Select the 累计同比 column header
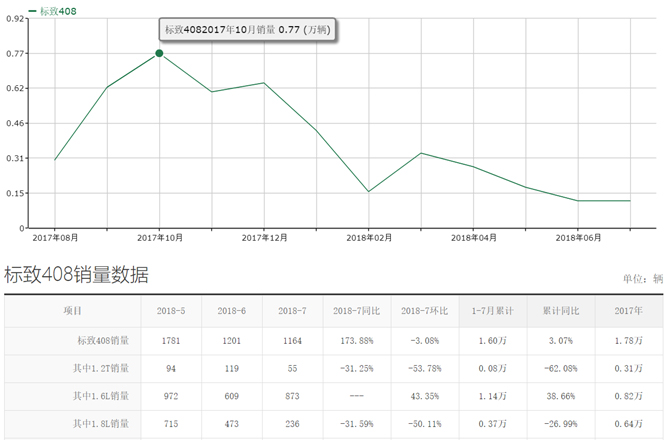666x440 pixels. [x=561, y=311]
